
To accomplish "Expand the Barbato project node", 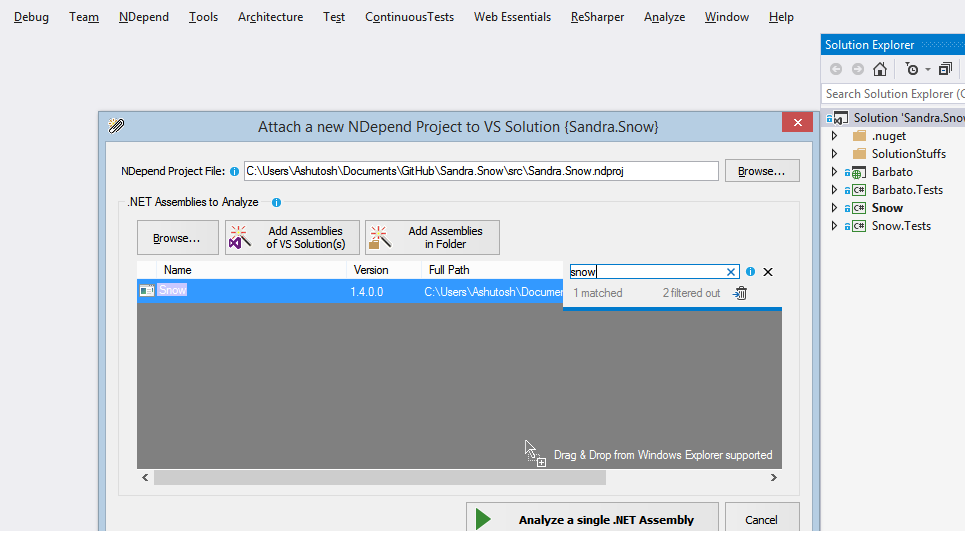I will [x=835, y=172].
